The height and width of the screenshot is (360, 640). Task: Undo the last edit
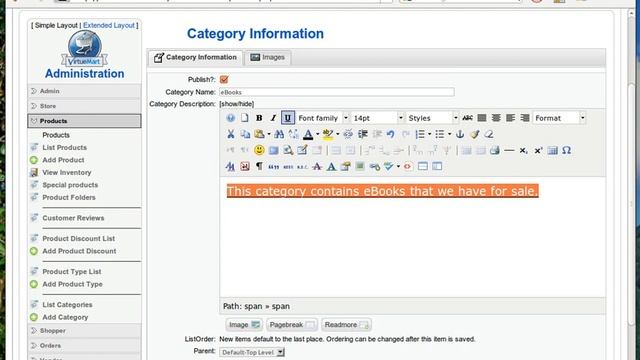point(391,134)
